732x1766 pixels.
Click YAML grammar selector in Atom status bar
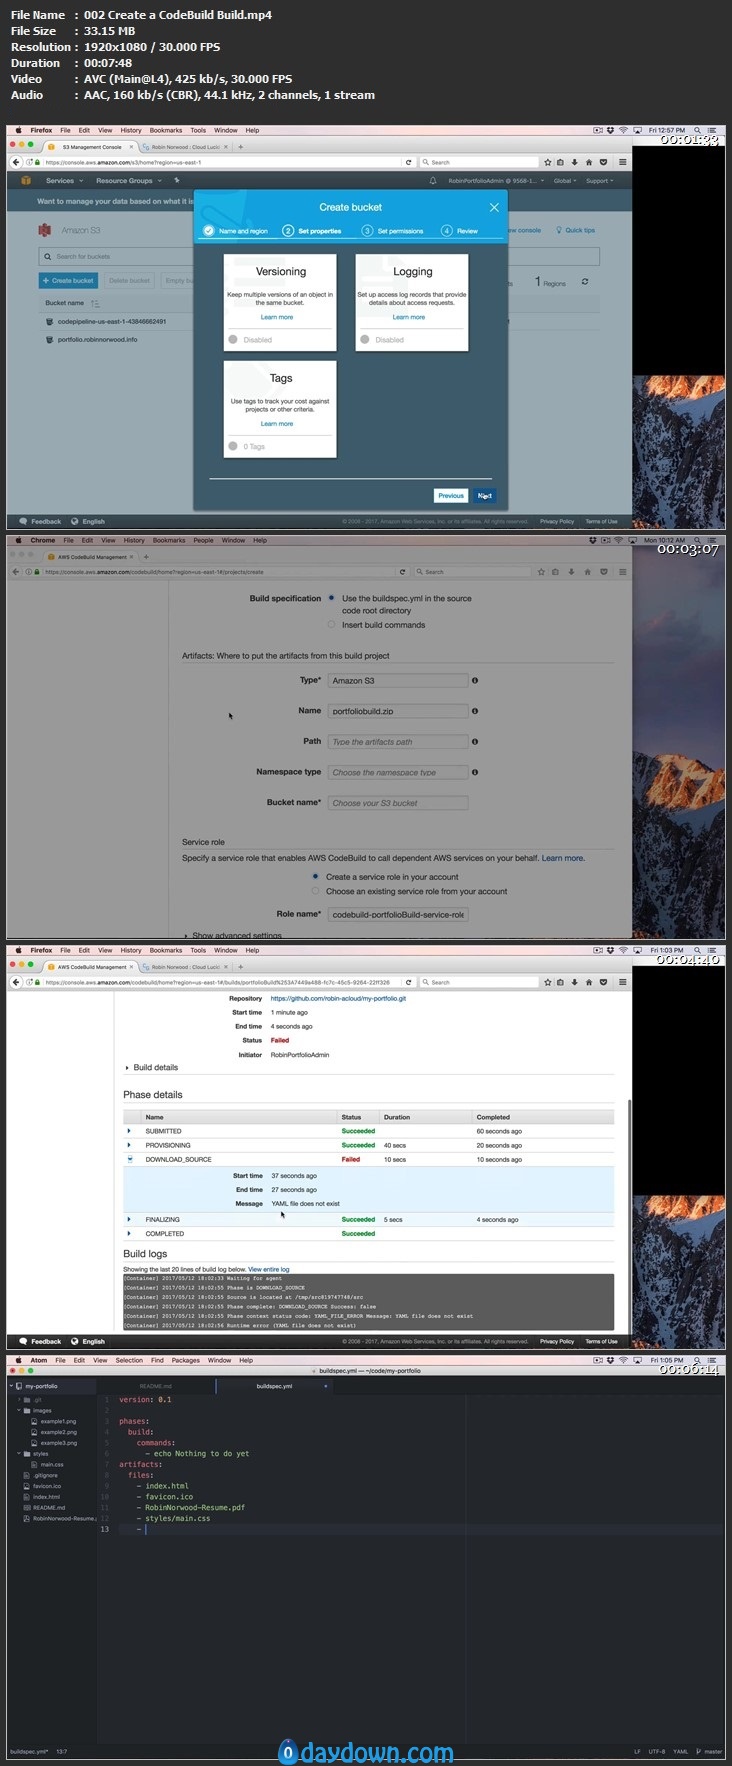680,1751
